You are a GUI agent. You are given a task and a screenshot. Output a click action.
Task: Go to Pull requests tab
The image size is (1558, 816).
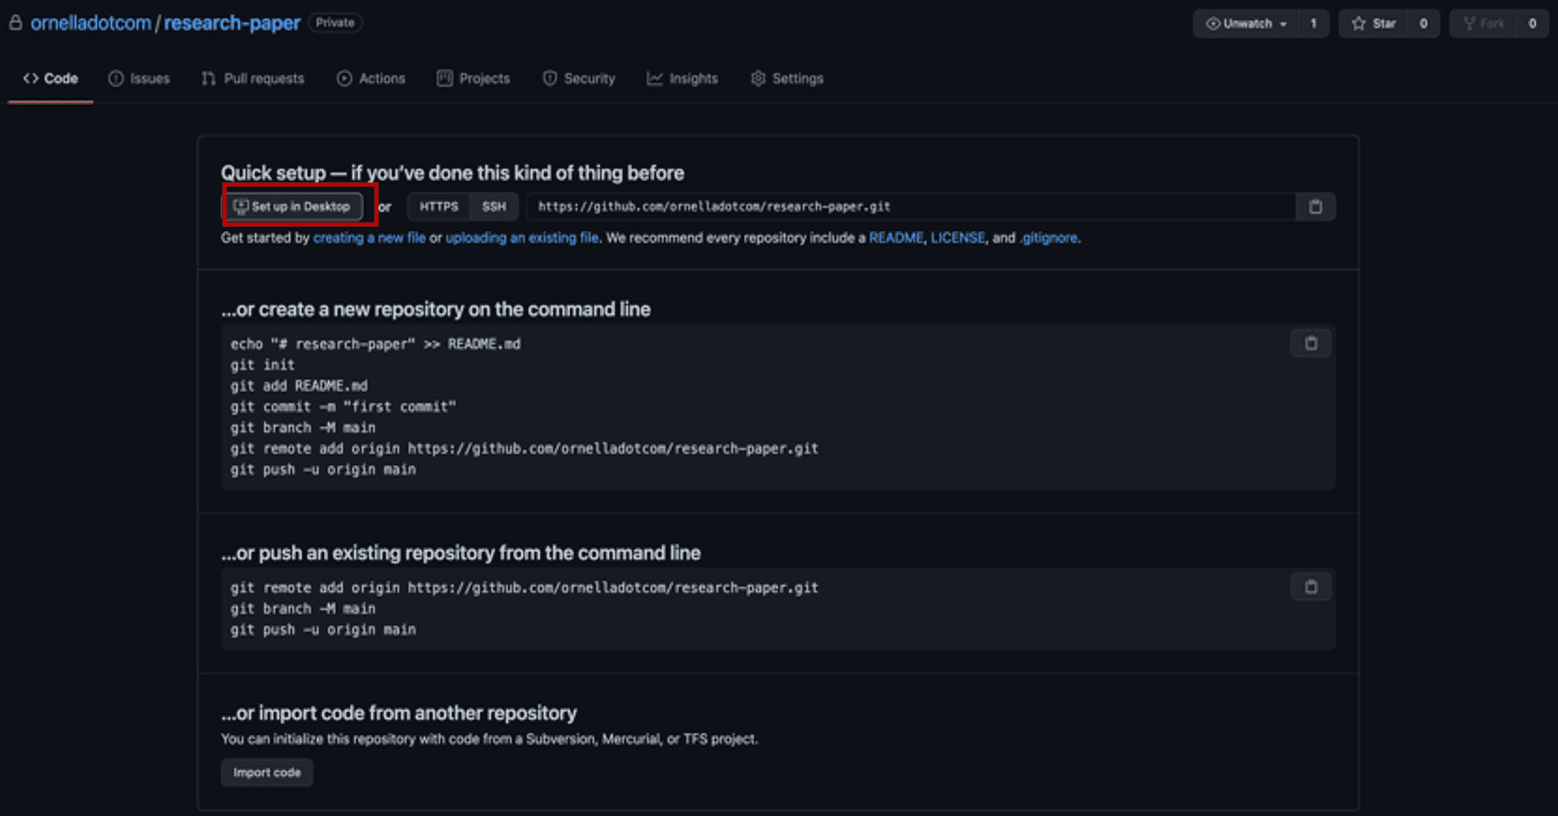coord(253,78)
